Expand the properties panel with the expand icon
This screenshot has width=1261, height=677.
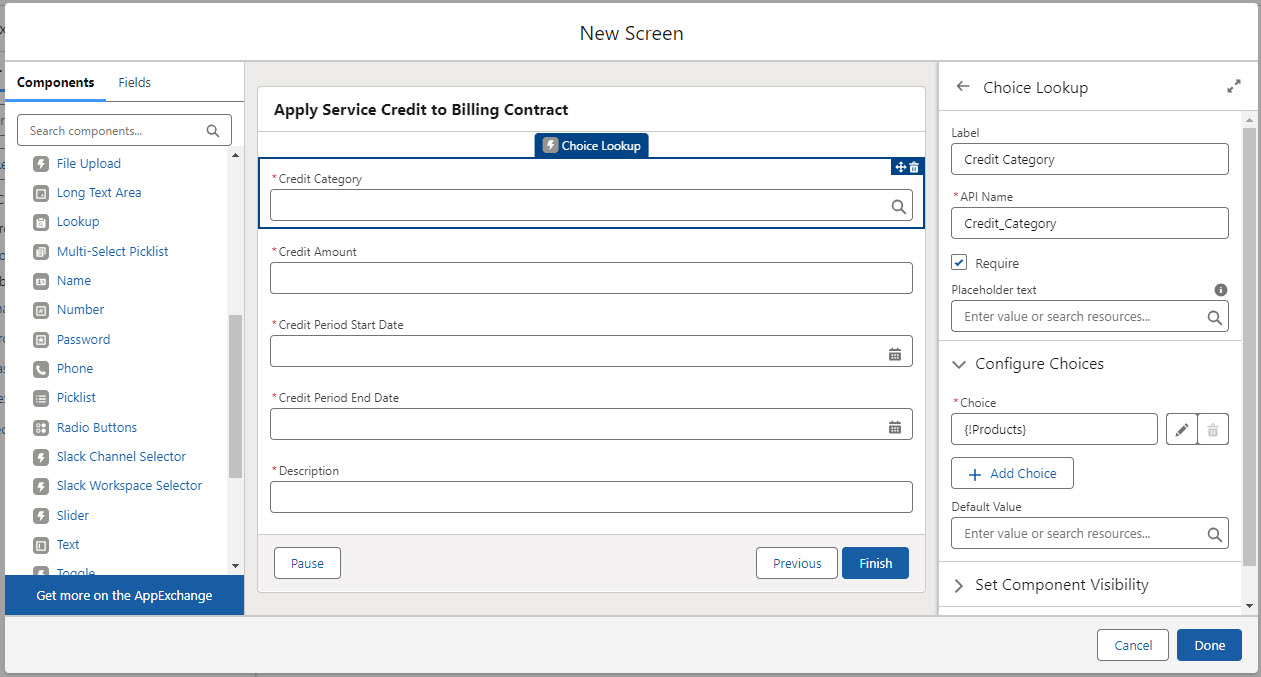tap(1233, 87)
